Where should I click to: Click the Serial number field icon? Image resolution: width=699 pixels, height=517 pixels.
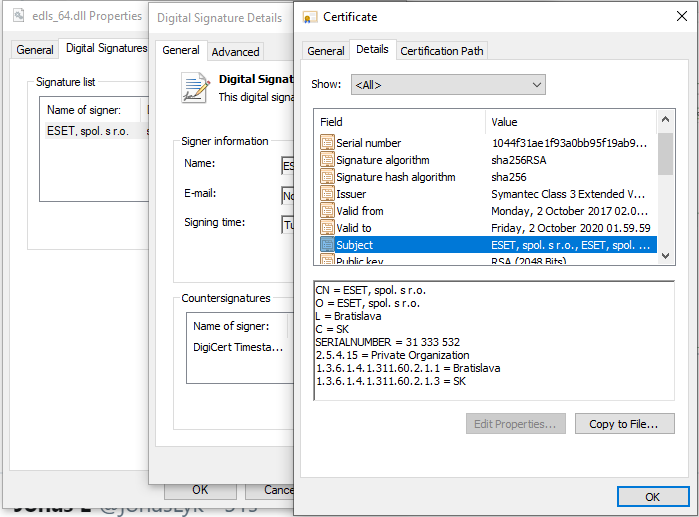point(327,143)
